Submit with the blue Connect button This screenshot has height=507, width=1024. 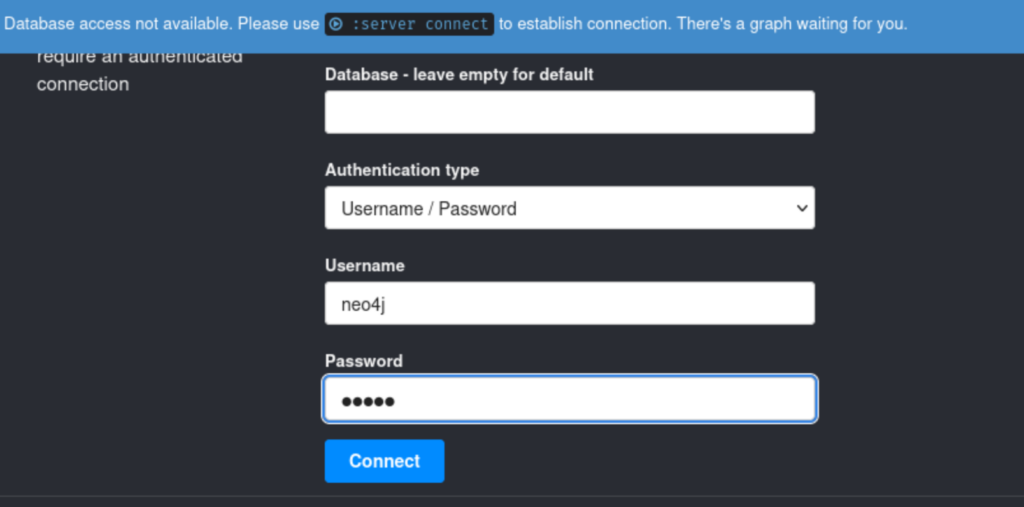[x=385, y=461]
